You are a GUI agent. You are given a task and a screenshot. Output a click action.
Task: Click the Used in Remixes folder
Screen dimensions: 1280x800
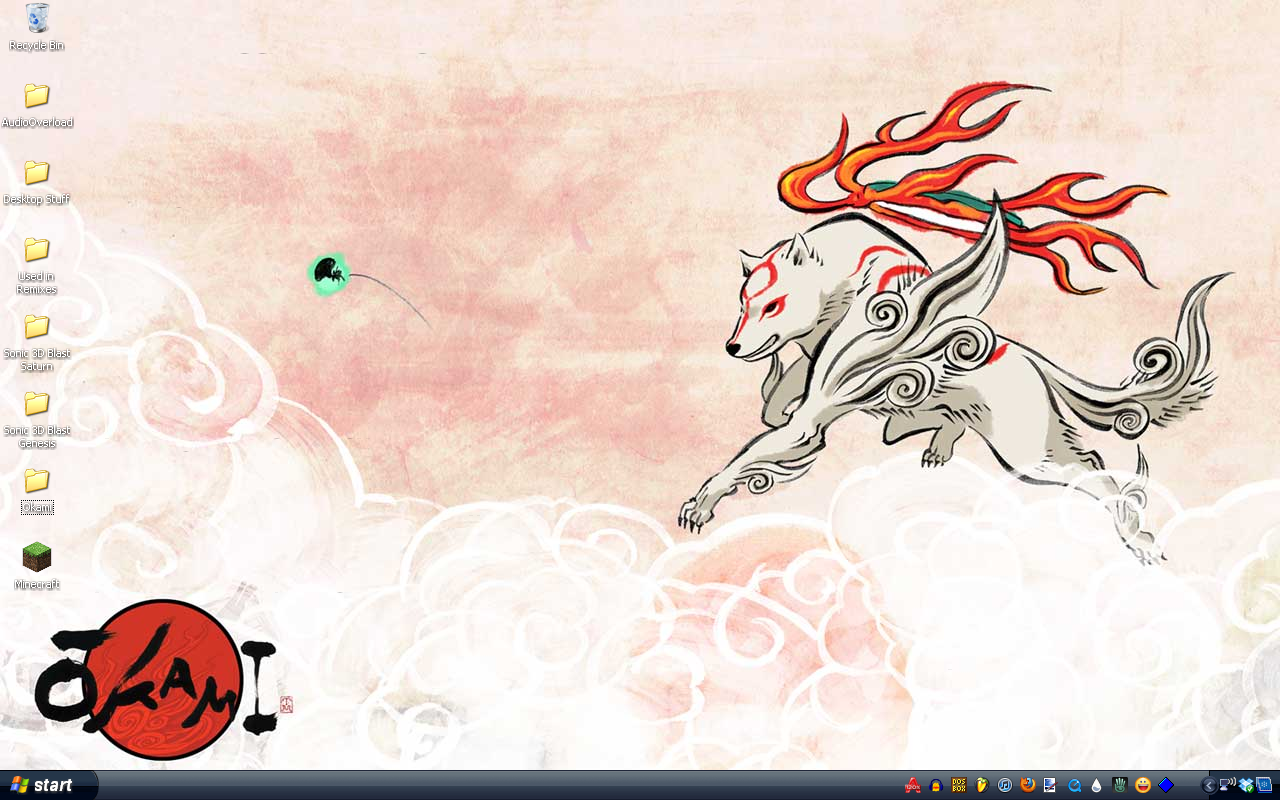37,250
